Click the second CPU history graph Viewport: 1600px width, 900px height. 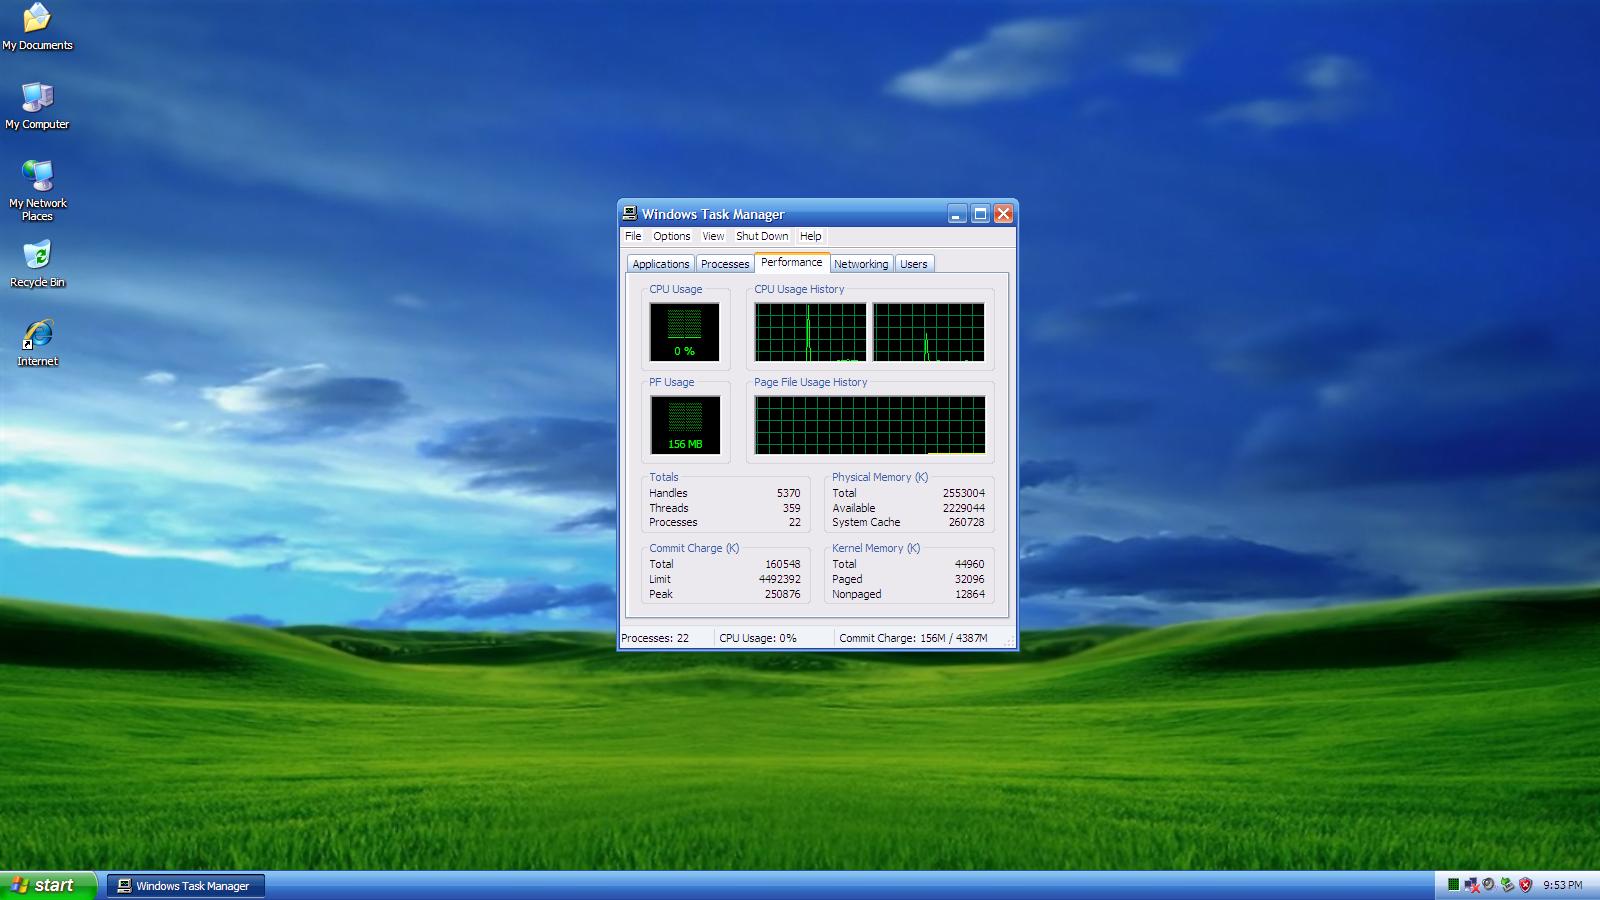(x=929, y=332)
